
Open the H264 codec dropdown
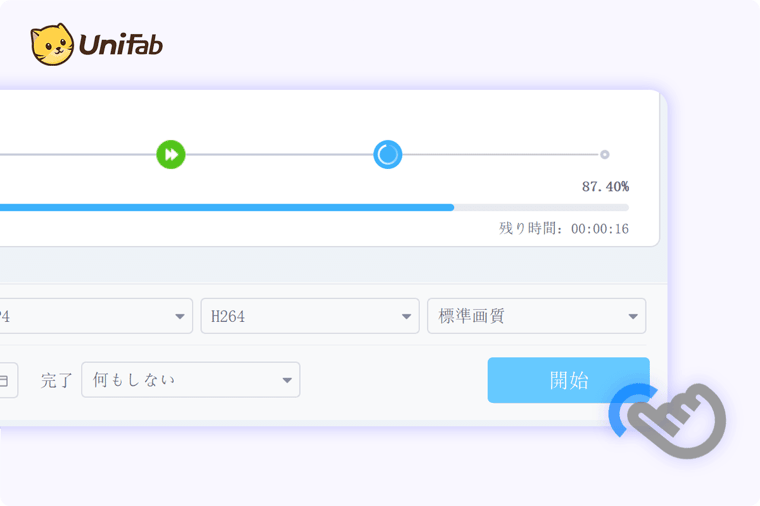click(x=310, y=316)
